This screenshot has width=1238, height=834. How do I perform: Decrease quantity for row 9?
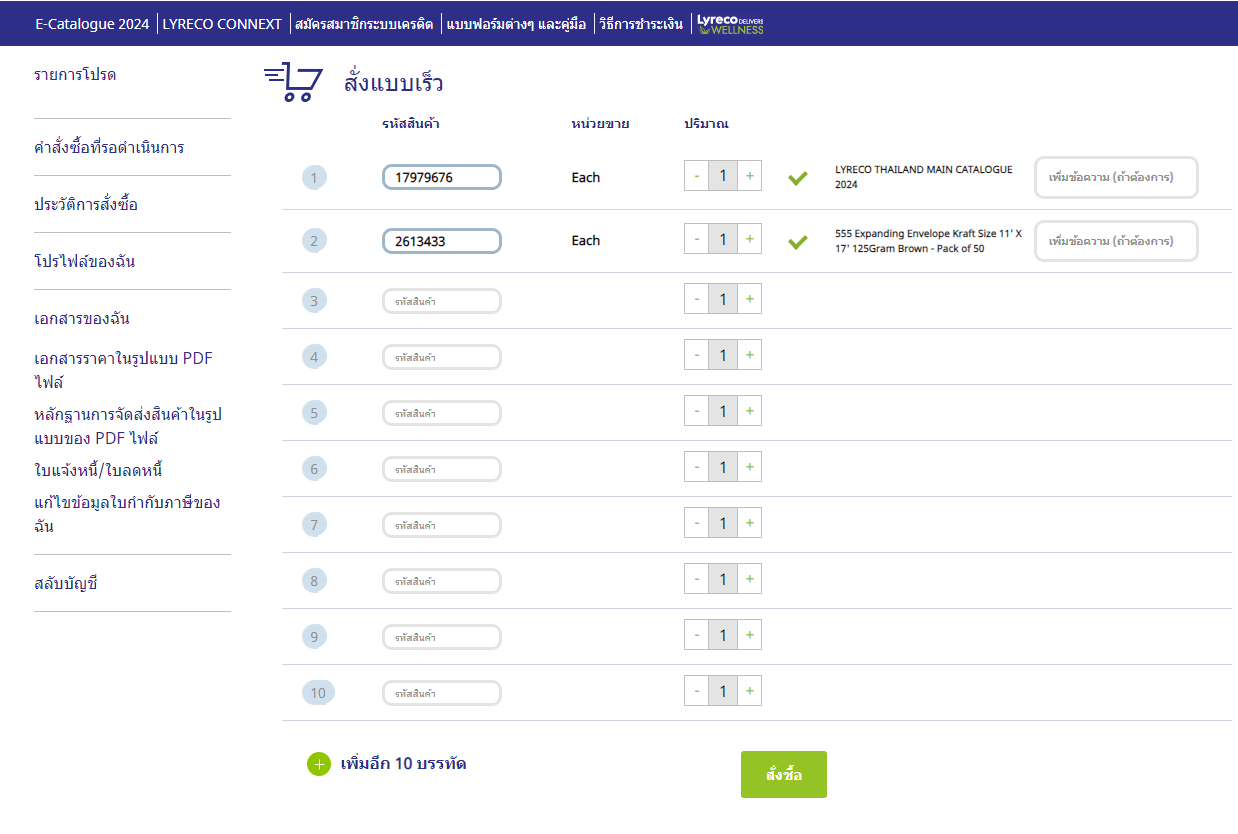pos(697,634)
